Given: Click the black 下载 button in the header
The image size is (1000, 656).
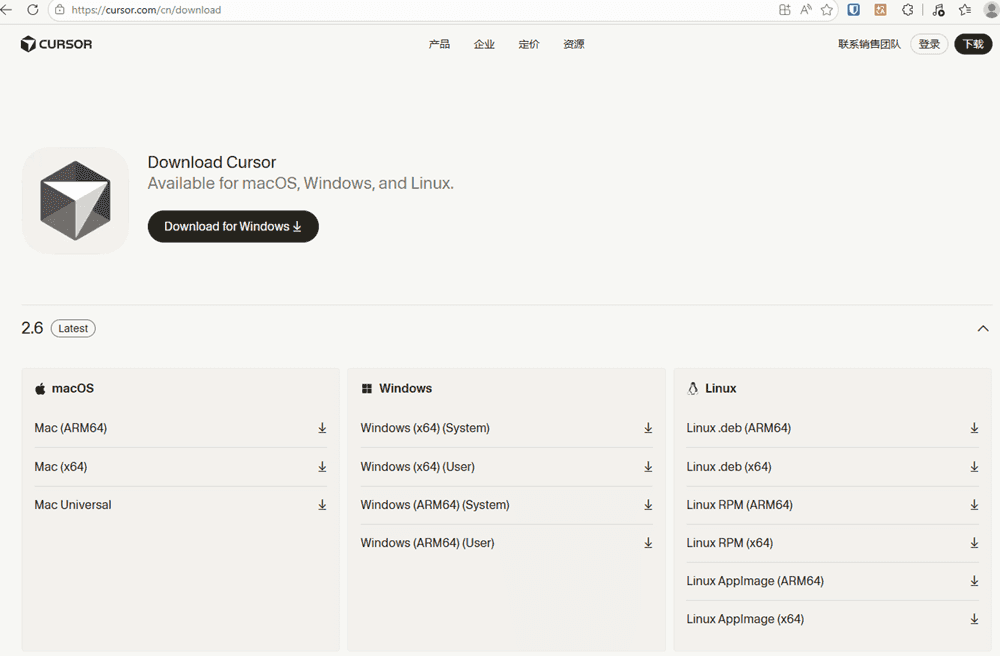Looking at the screenshot, I should point(972,44).
